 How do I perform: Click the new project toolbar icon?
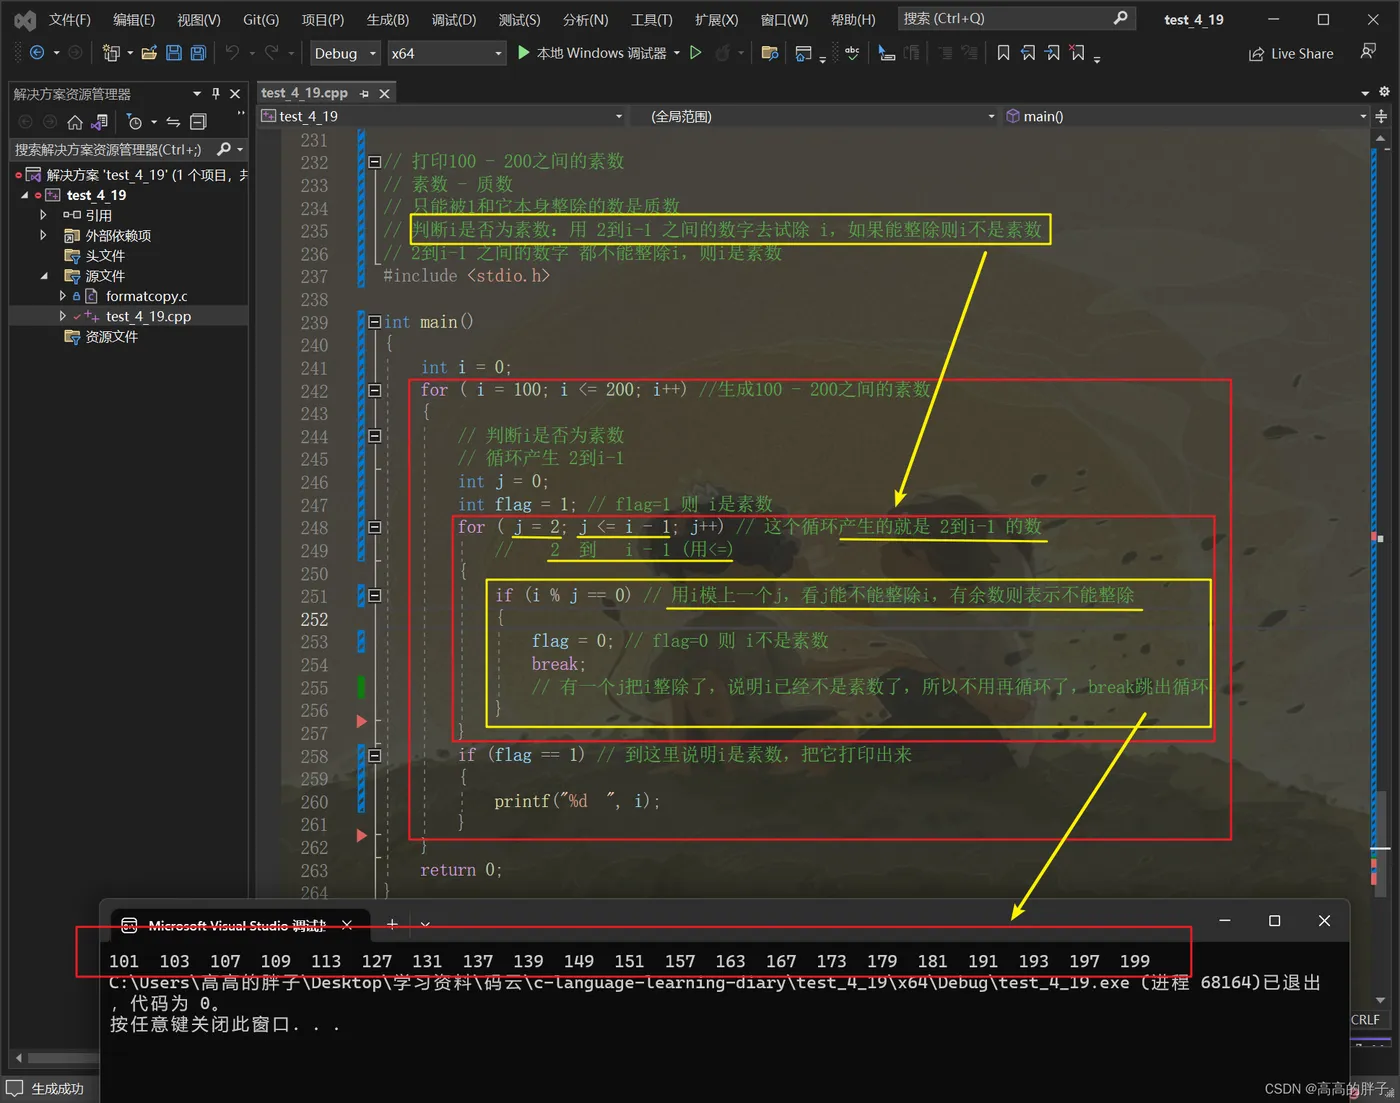point(110,53)
